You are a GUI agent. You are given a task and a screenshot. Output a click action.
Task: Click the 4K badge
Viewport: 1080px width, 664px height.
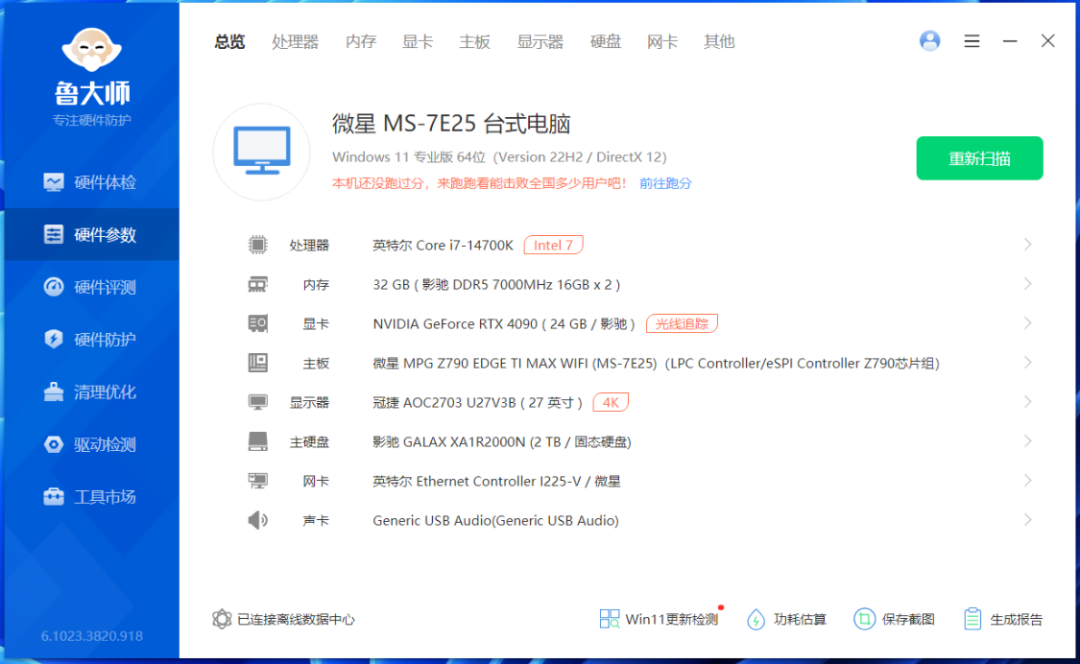610,402
